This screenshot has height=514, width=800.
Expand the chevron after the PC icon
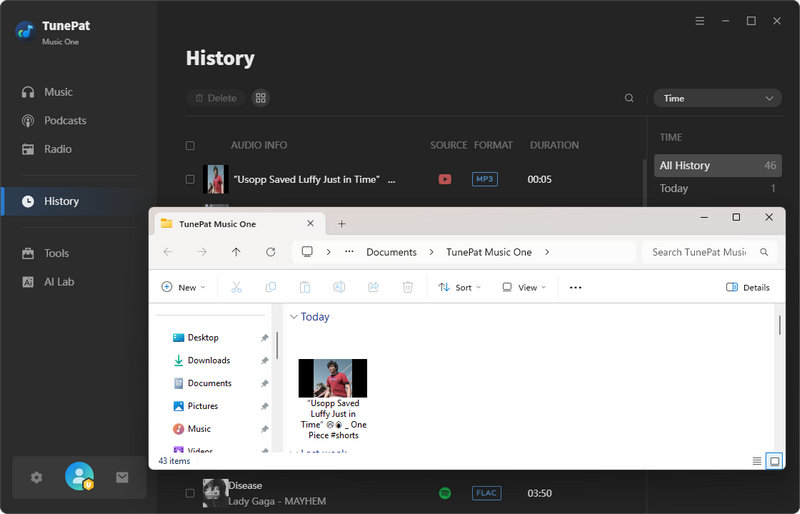[x=329, y=252]
